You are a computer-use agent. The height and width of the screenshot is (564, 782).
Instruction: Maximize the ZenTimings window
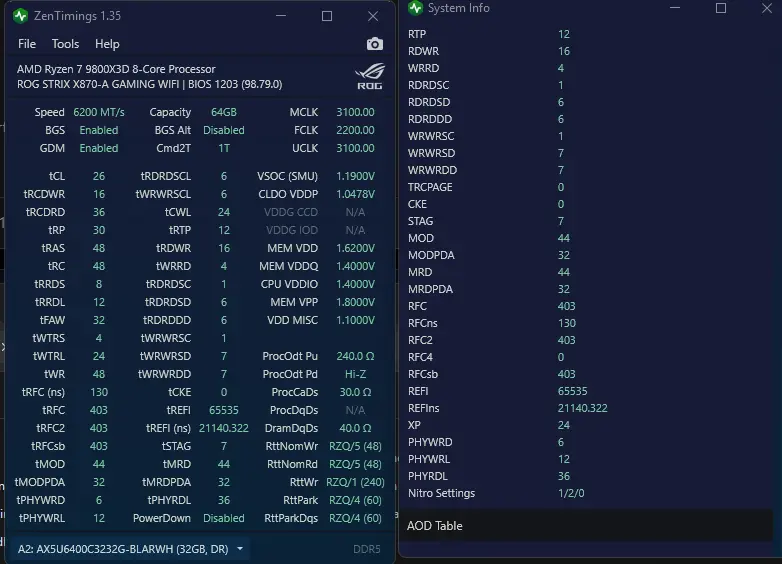tap(327, 16)
